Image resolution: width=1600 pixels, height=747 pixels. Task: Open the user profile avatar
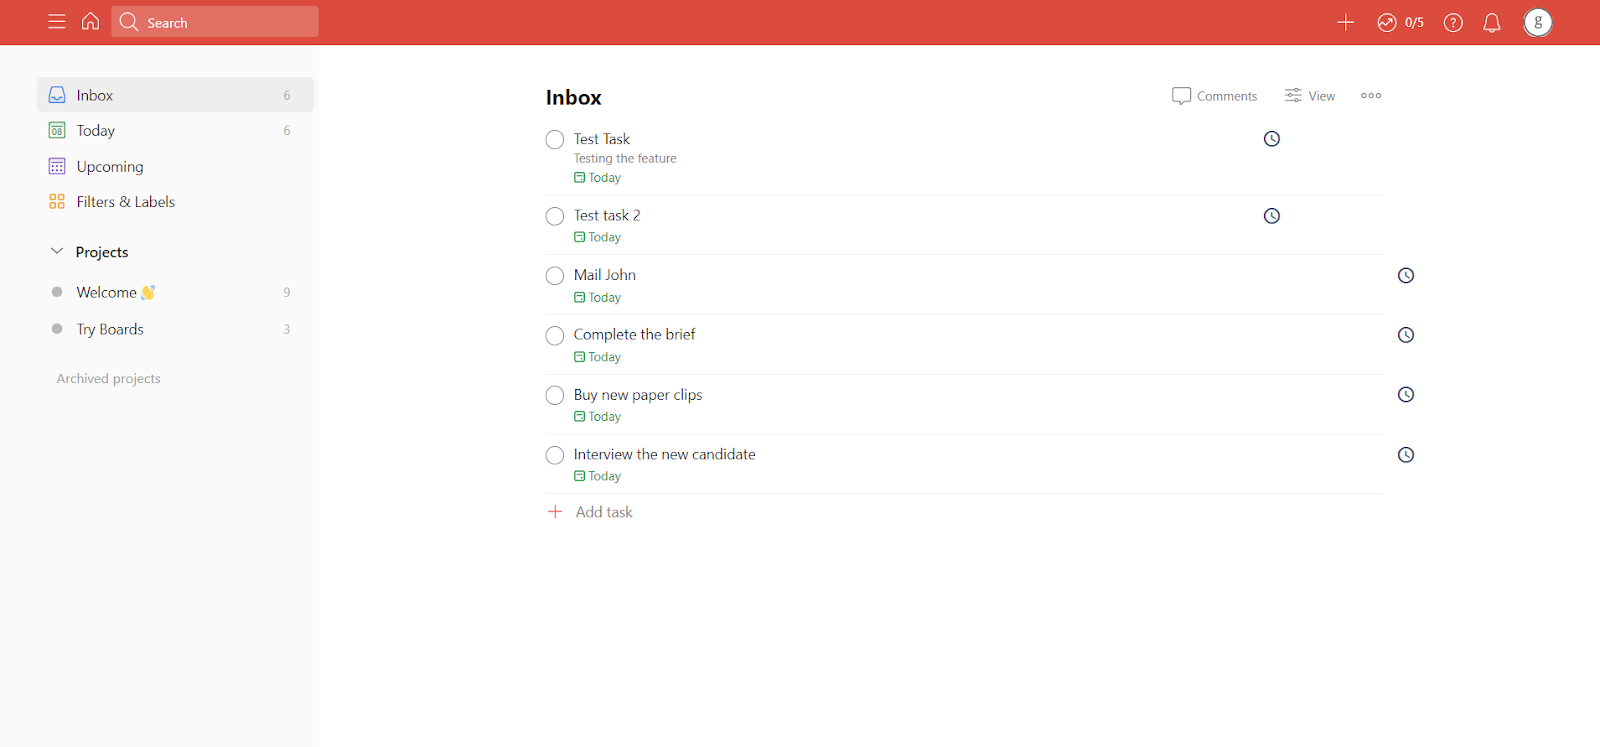(x=1538, y=22)
